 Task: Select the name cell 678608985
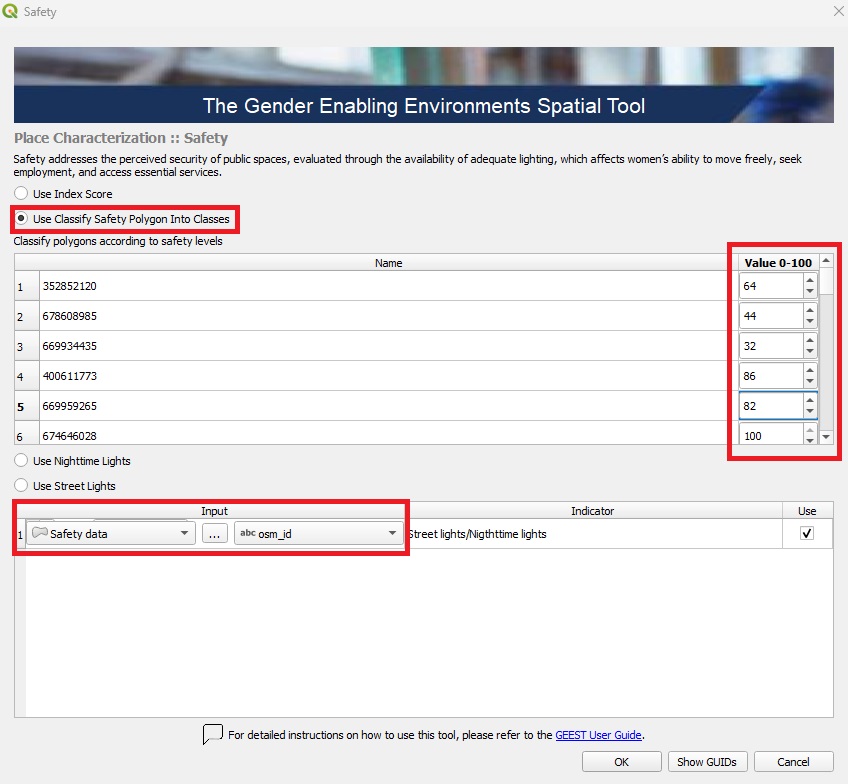pyautogui.click(x=389, y=316)
